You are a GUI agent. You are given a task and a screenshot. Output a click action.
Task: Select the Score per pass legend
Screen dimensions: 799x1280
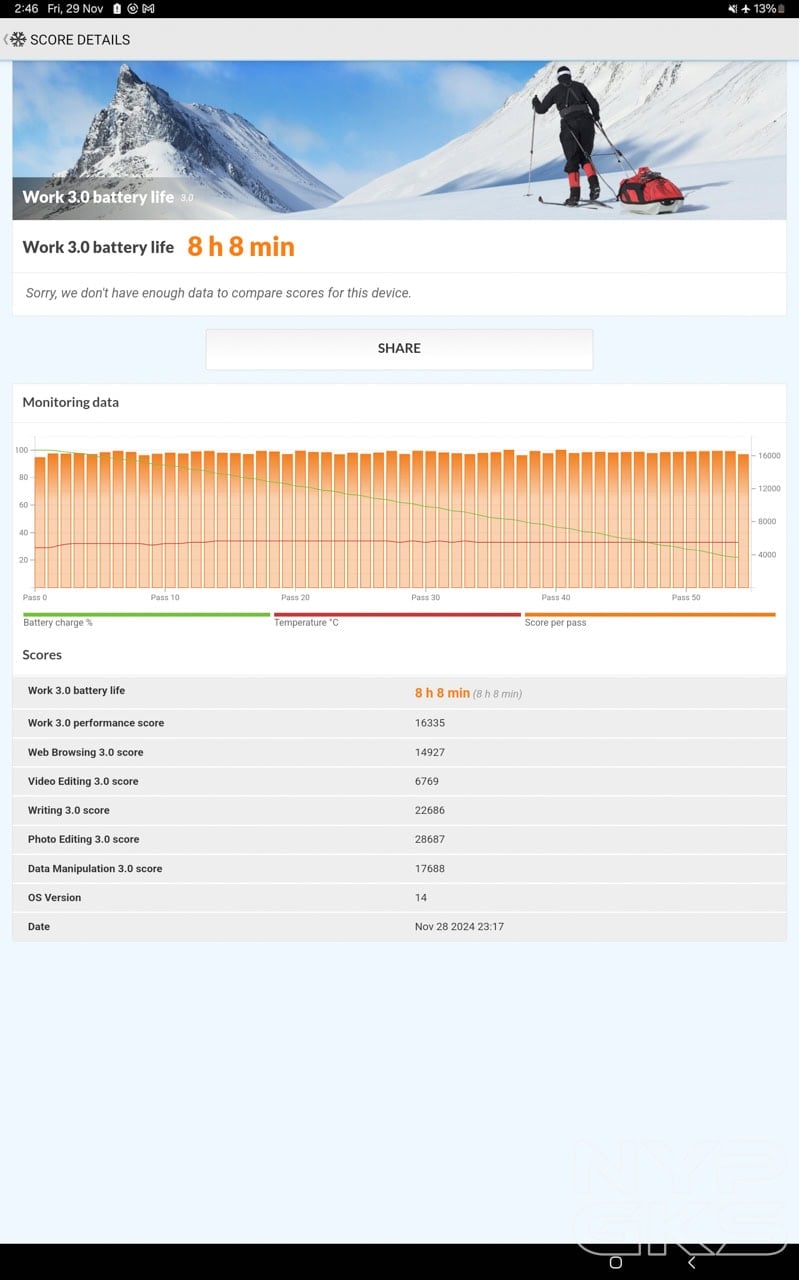click(555, 622)
